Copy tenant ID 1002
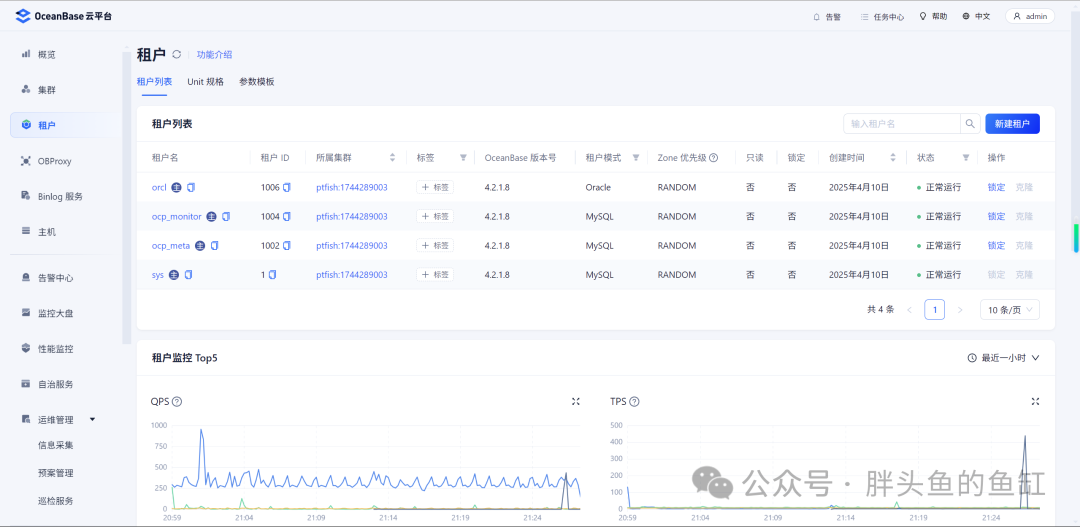This screenshot has width=1080, height=527. 287,245
